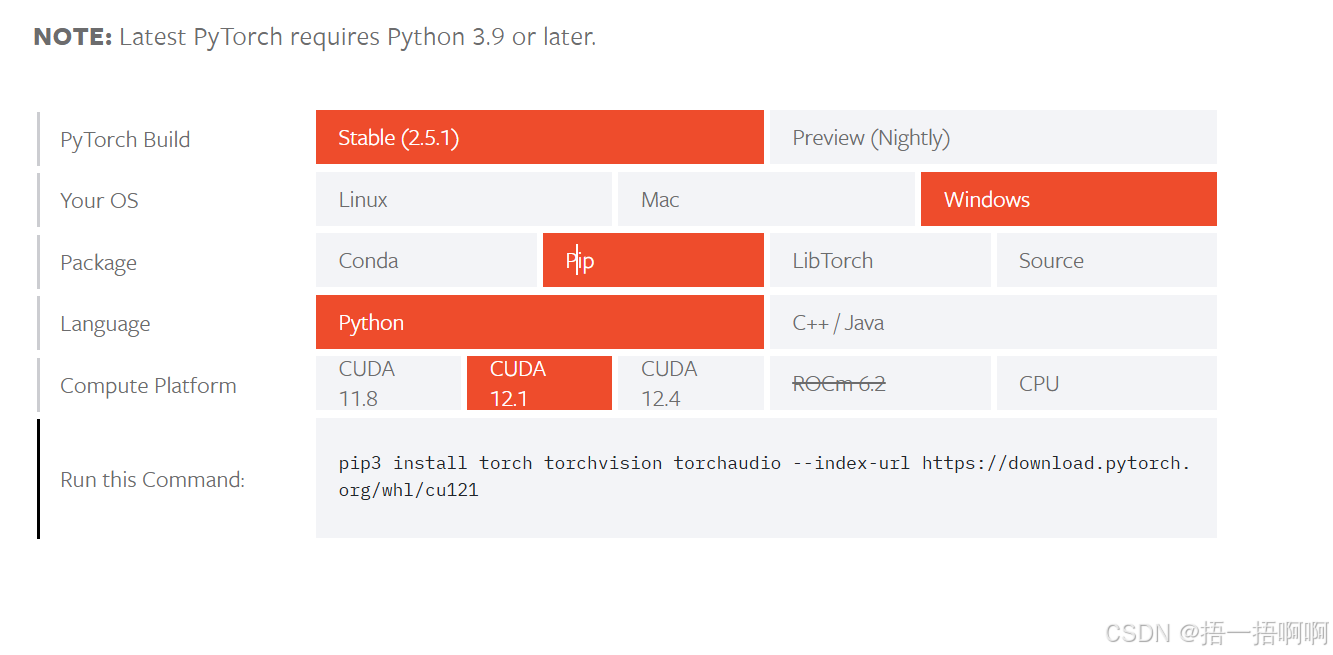This screenshot has height=655, width=1333.
Task: Click the Run this Command label
Action: tap(152, 479)
